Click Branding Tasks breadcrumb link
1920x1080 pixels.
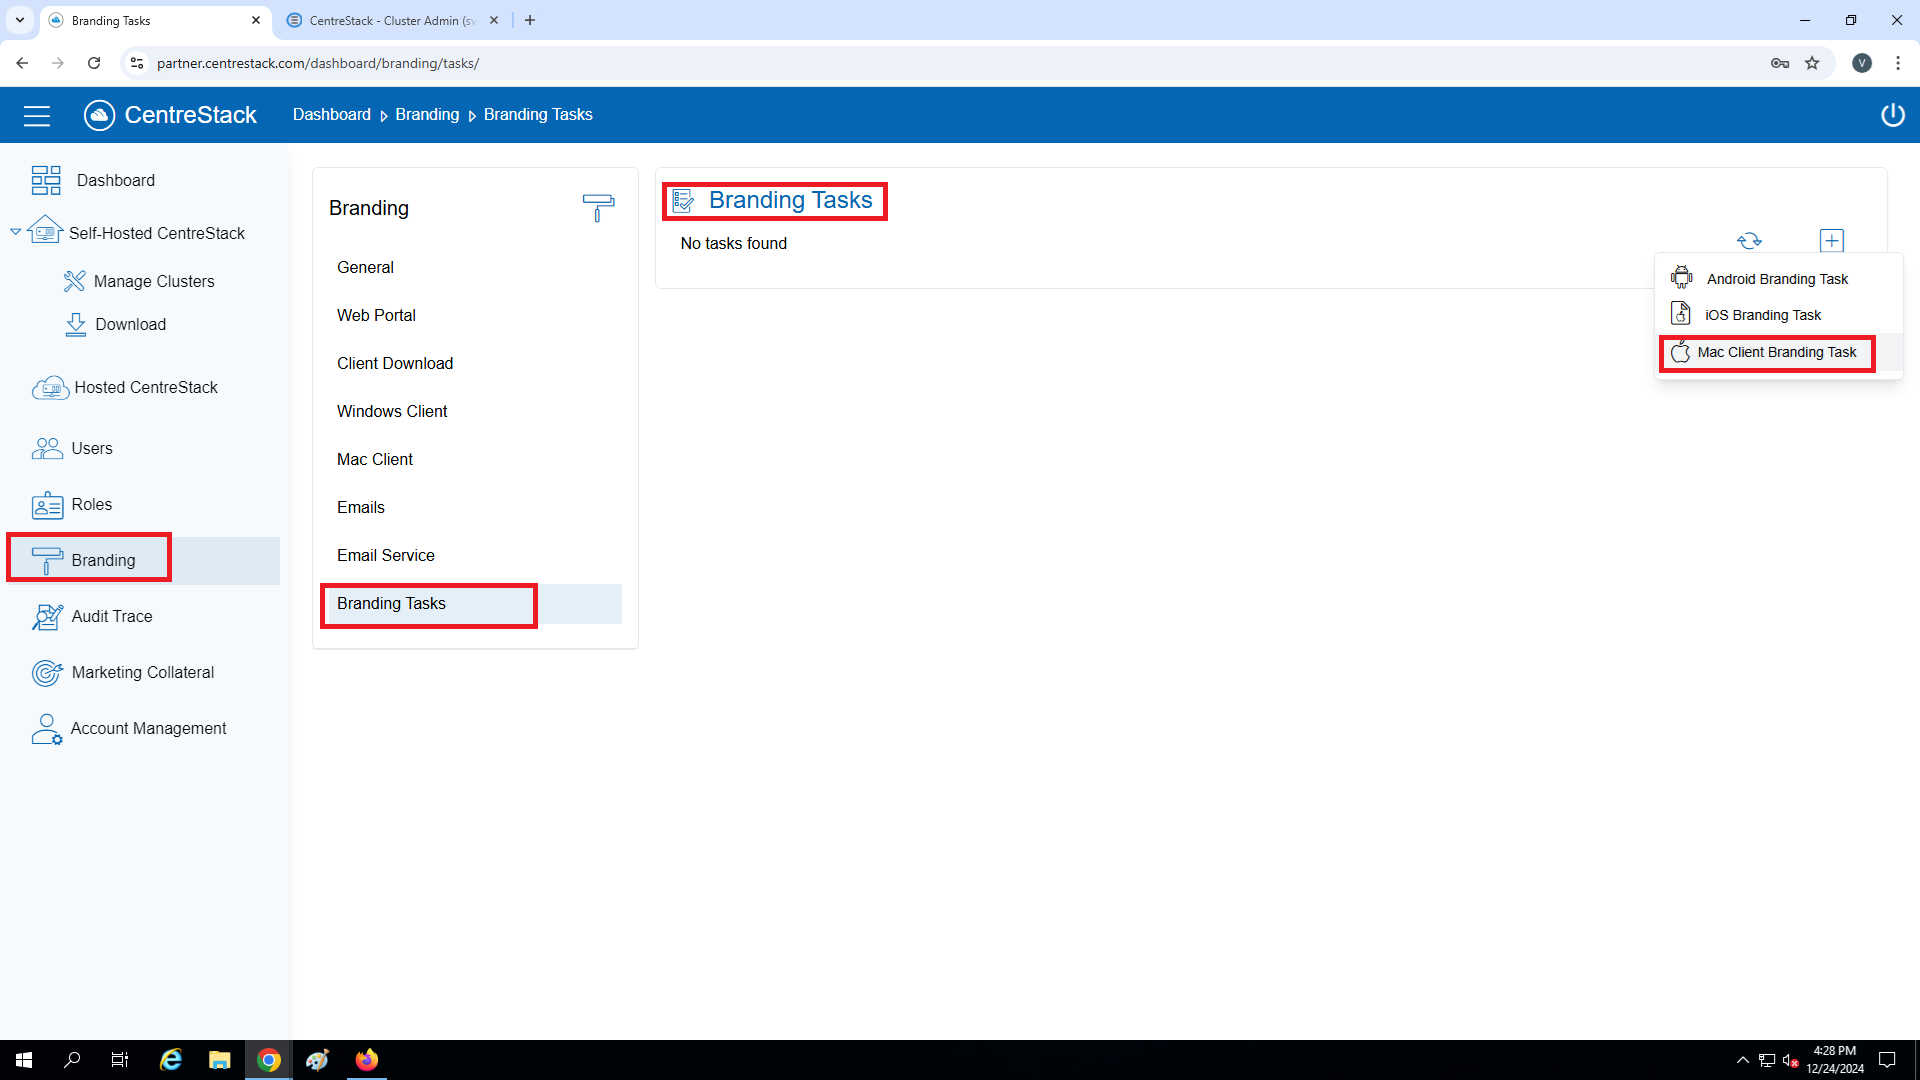[538, 115]
